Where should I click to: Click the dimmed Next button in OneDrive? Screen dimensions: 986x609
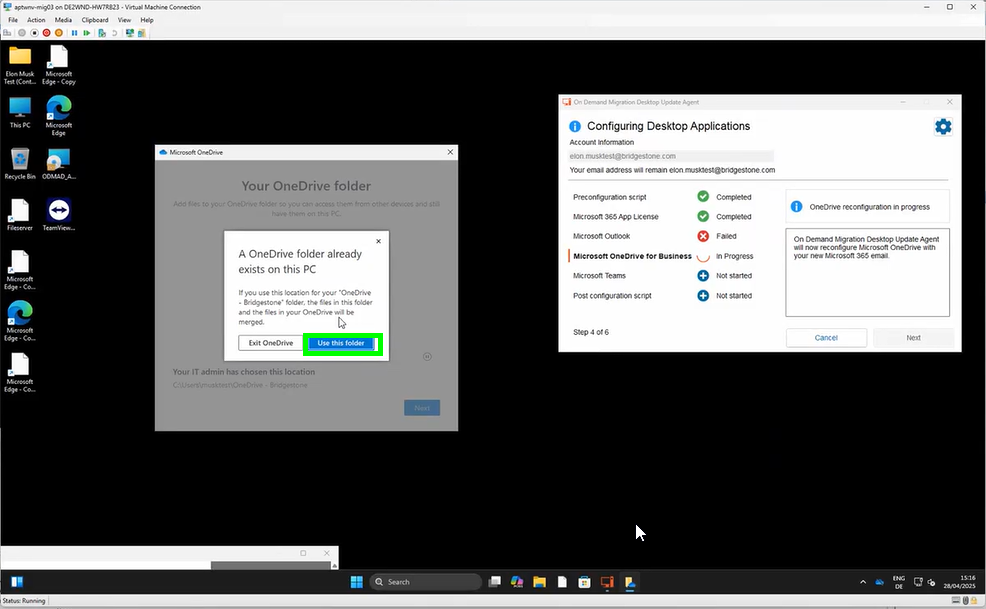(x=422, y=408)
